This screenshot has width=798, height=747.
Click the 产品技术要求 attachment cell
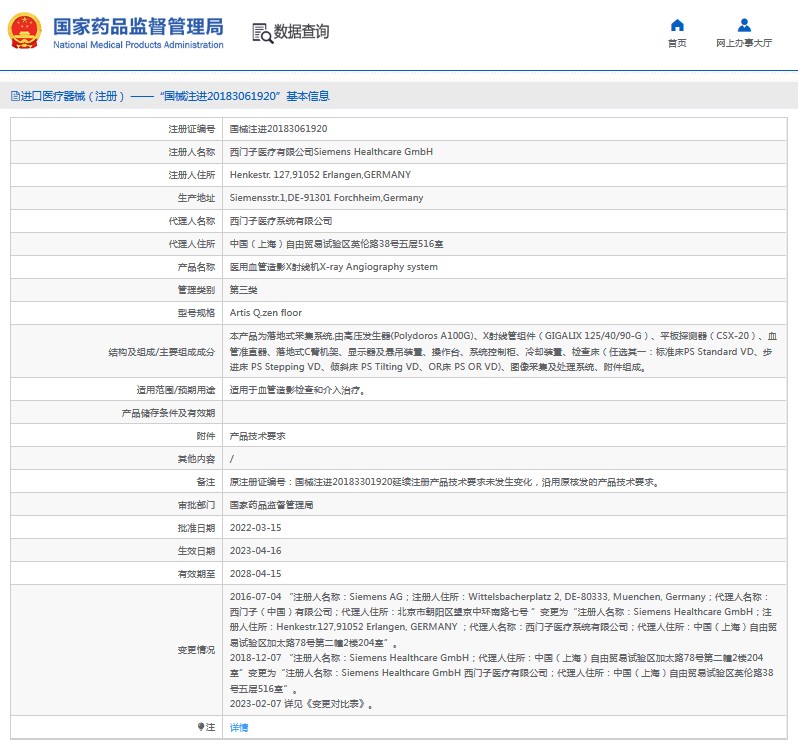click(x=258, y=436)
